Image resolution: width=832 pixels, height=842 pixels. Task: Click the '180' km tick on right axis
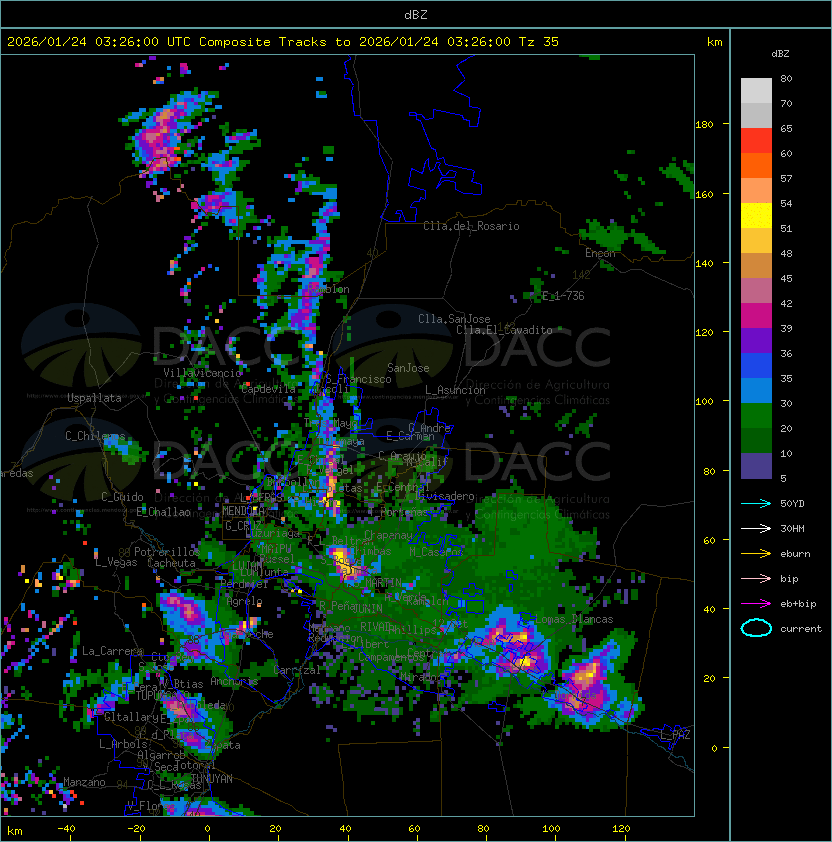pos(704,125)
